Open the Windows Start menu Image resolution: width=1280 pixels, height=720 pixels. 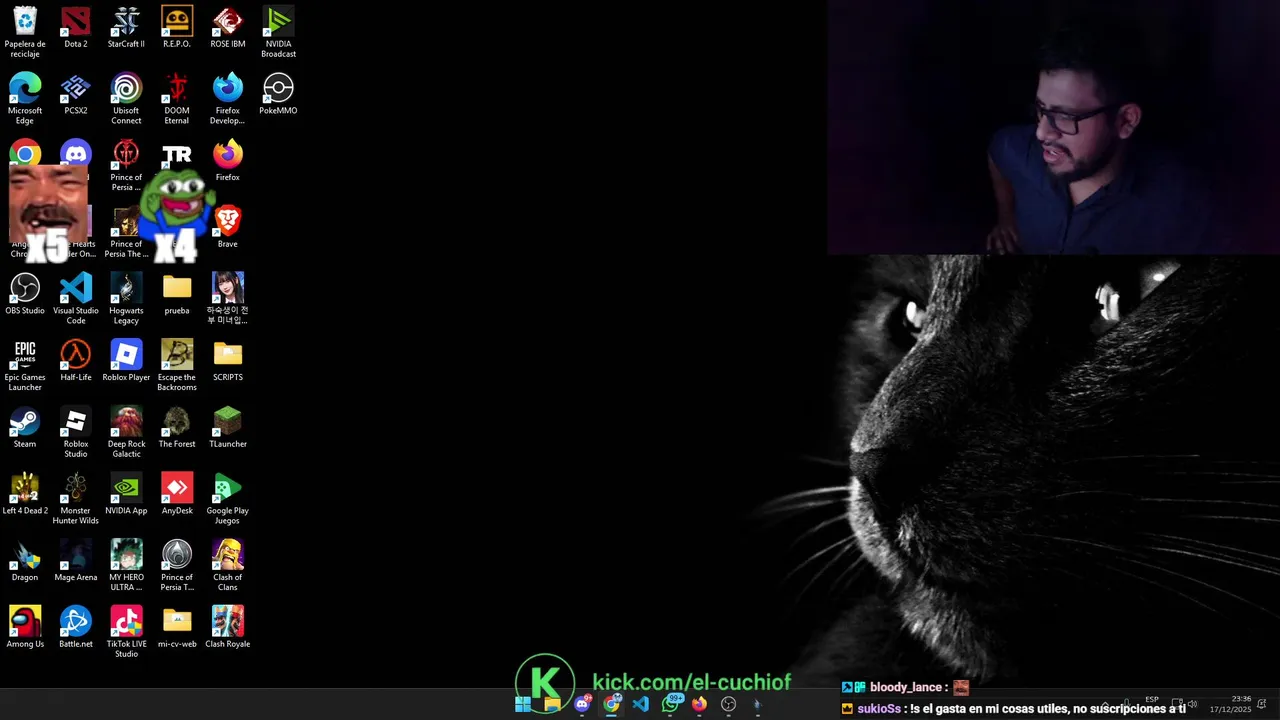pyautogui.click(x=523, y=704)
